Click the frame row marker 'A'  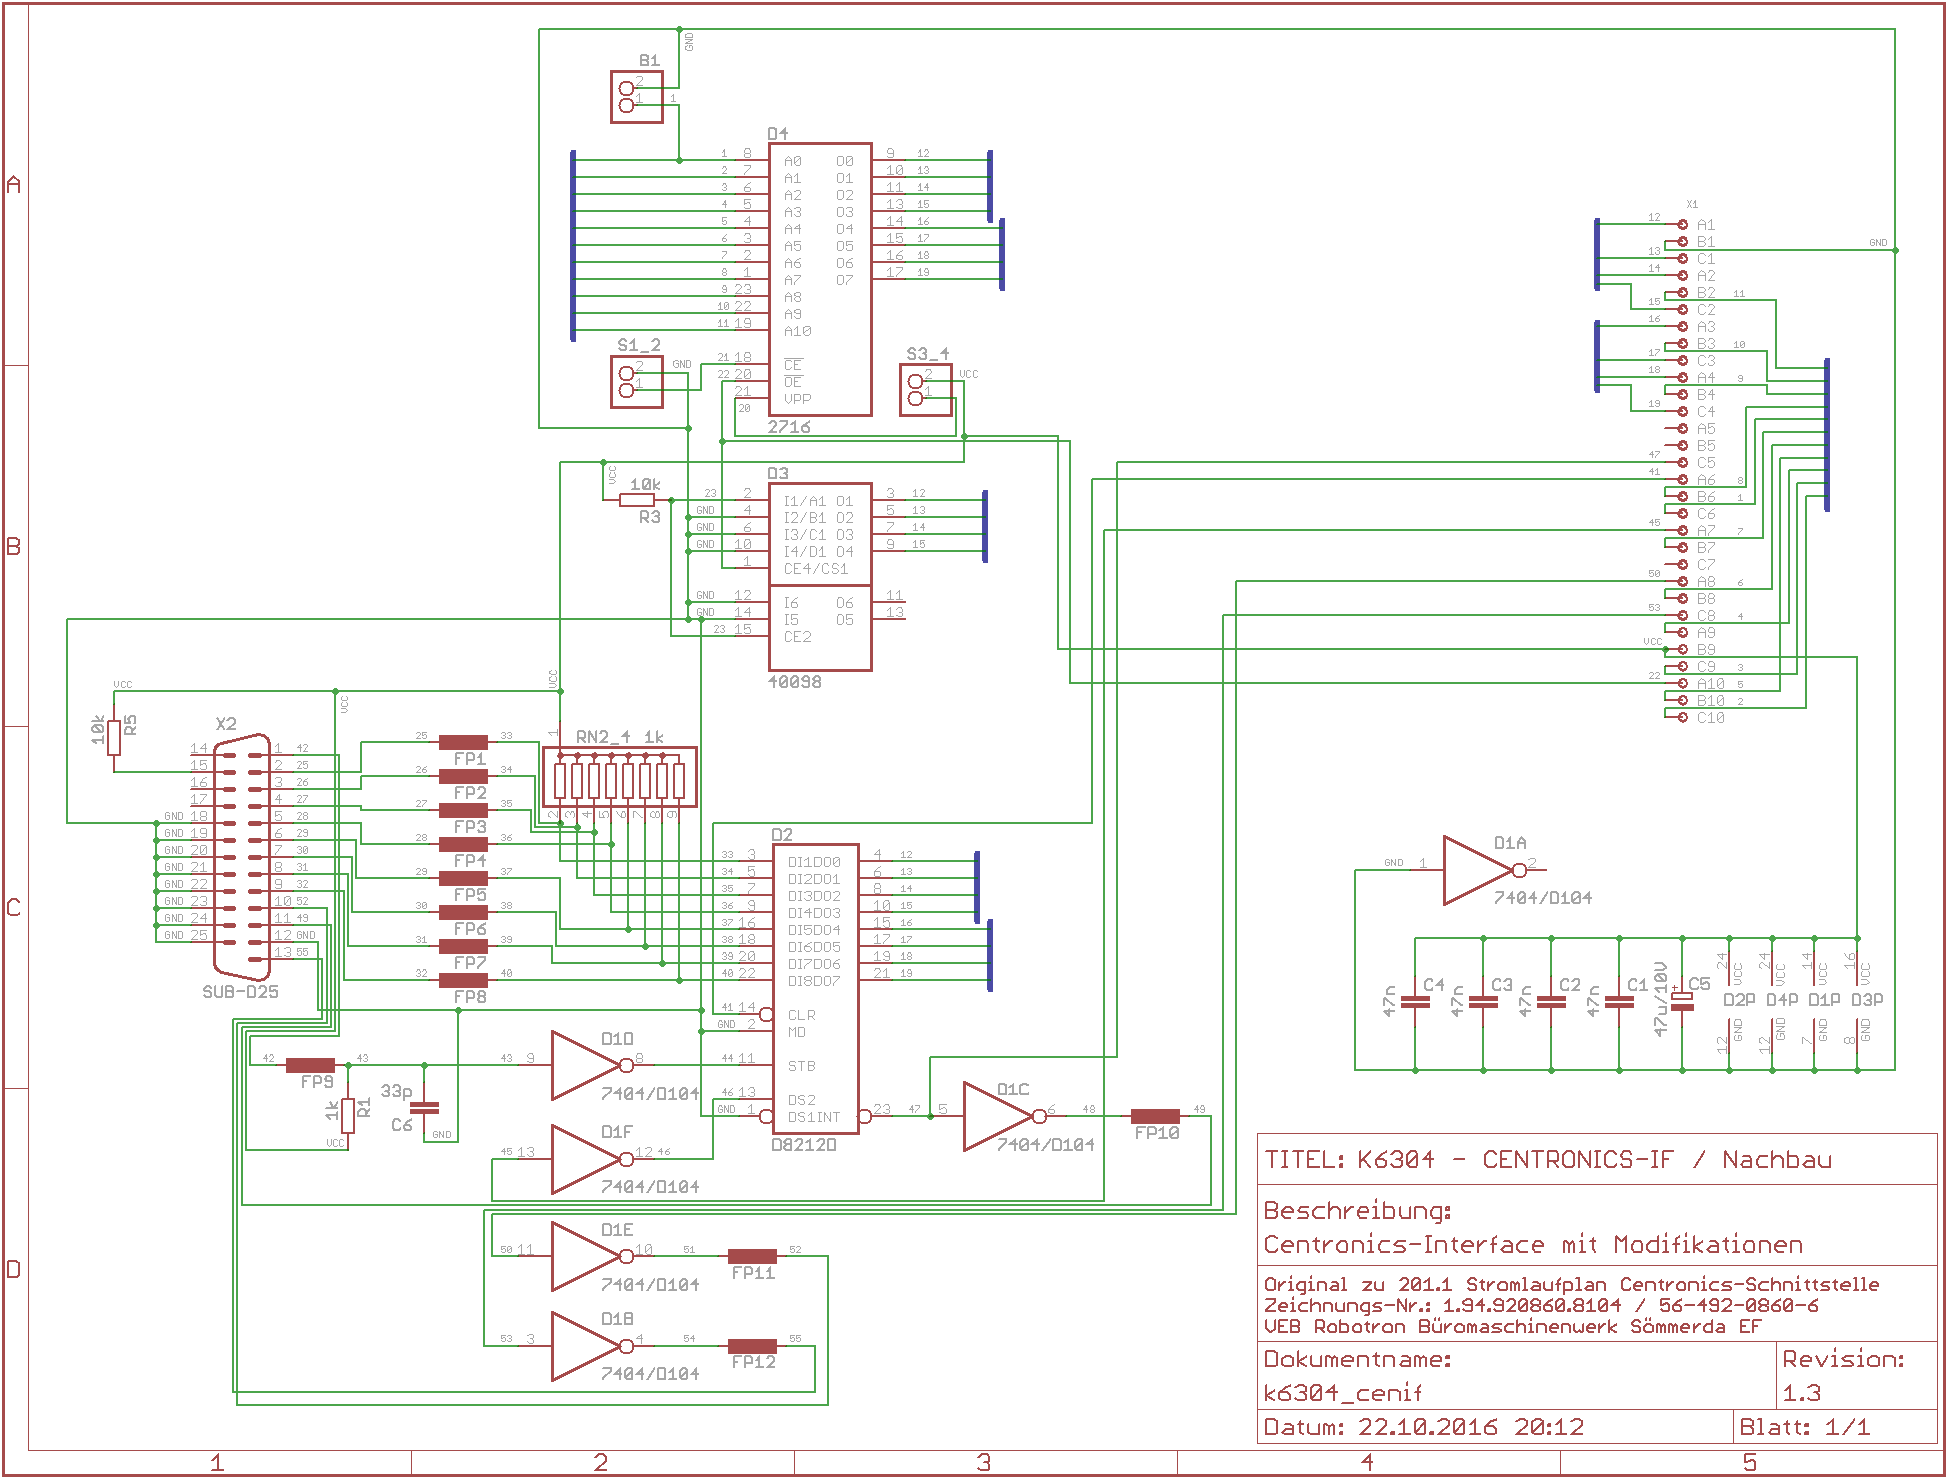coord(14,185)
